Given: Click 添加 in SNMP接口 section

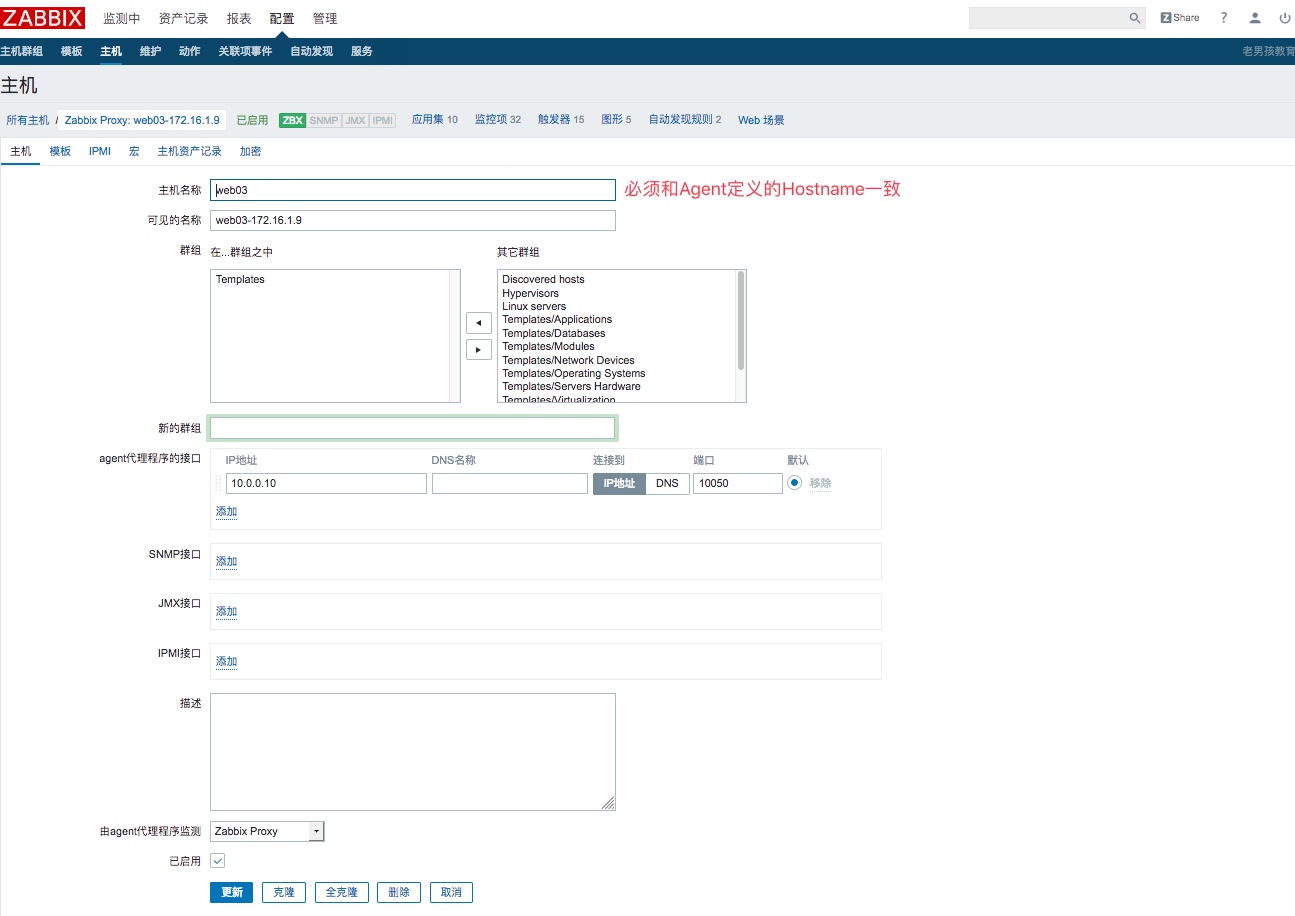Looking at the screenshot, I should [x=227, y=562].
